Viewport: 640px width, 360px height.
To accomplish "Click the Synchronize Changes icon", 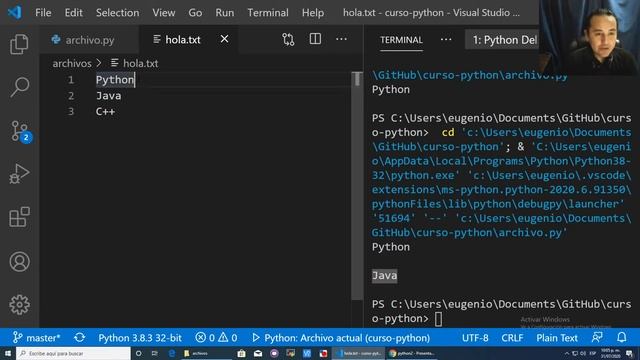I will [x=80, y=338].
